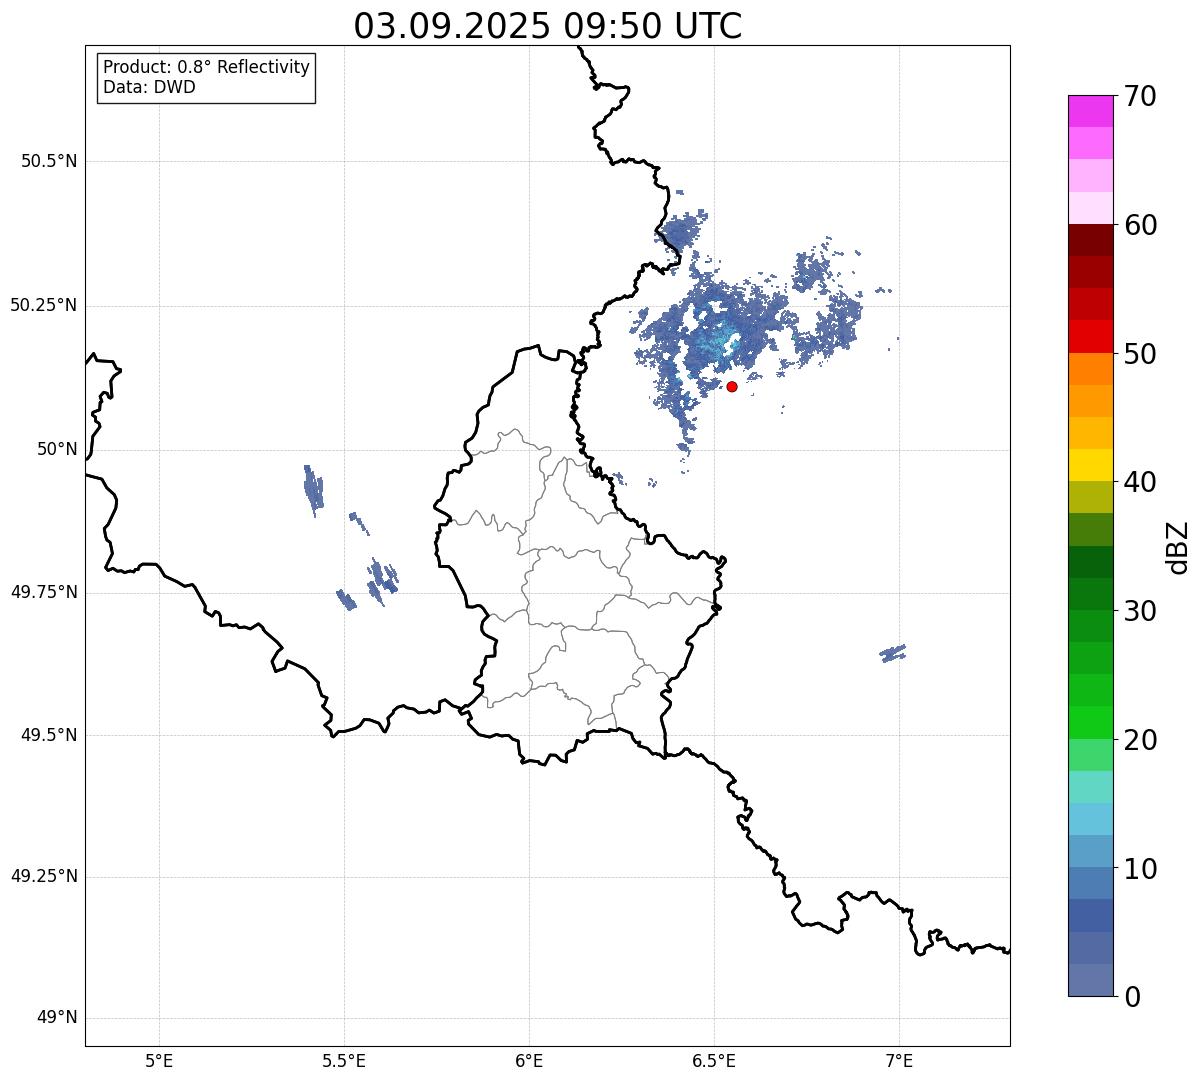The height and width of the screenshot is (1081, 1202).
Task: Click the orange swatch just below 50 dBZ
Action: tap(1091, 369)
